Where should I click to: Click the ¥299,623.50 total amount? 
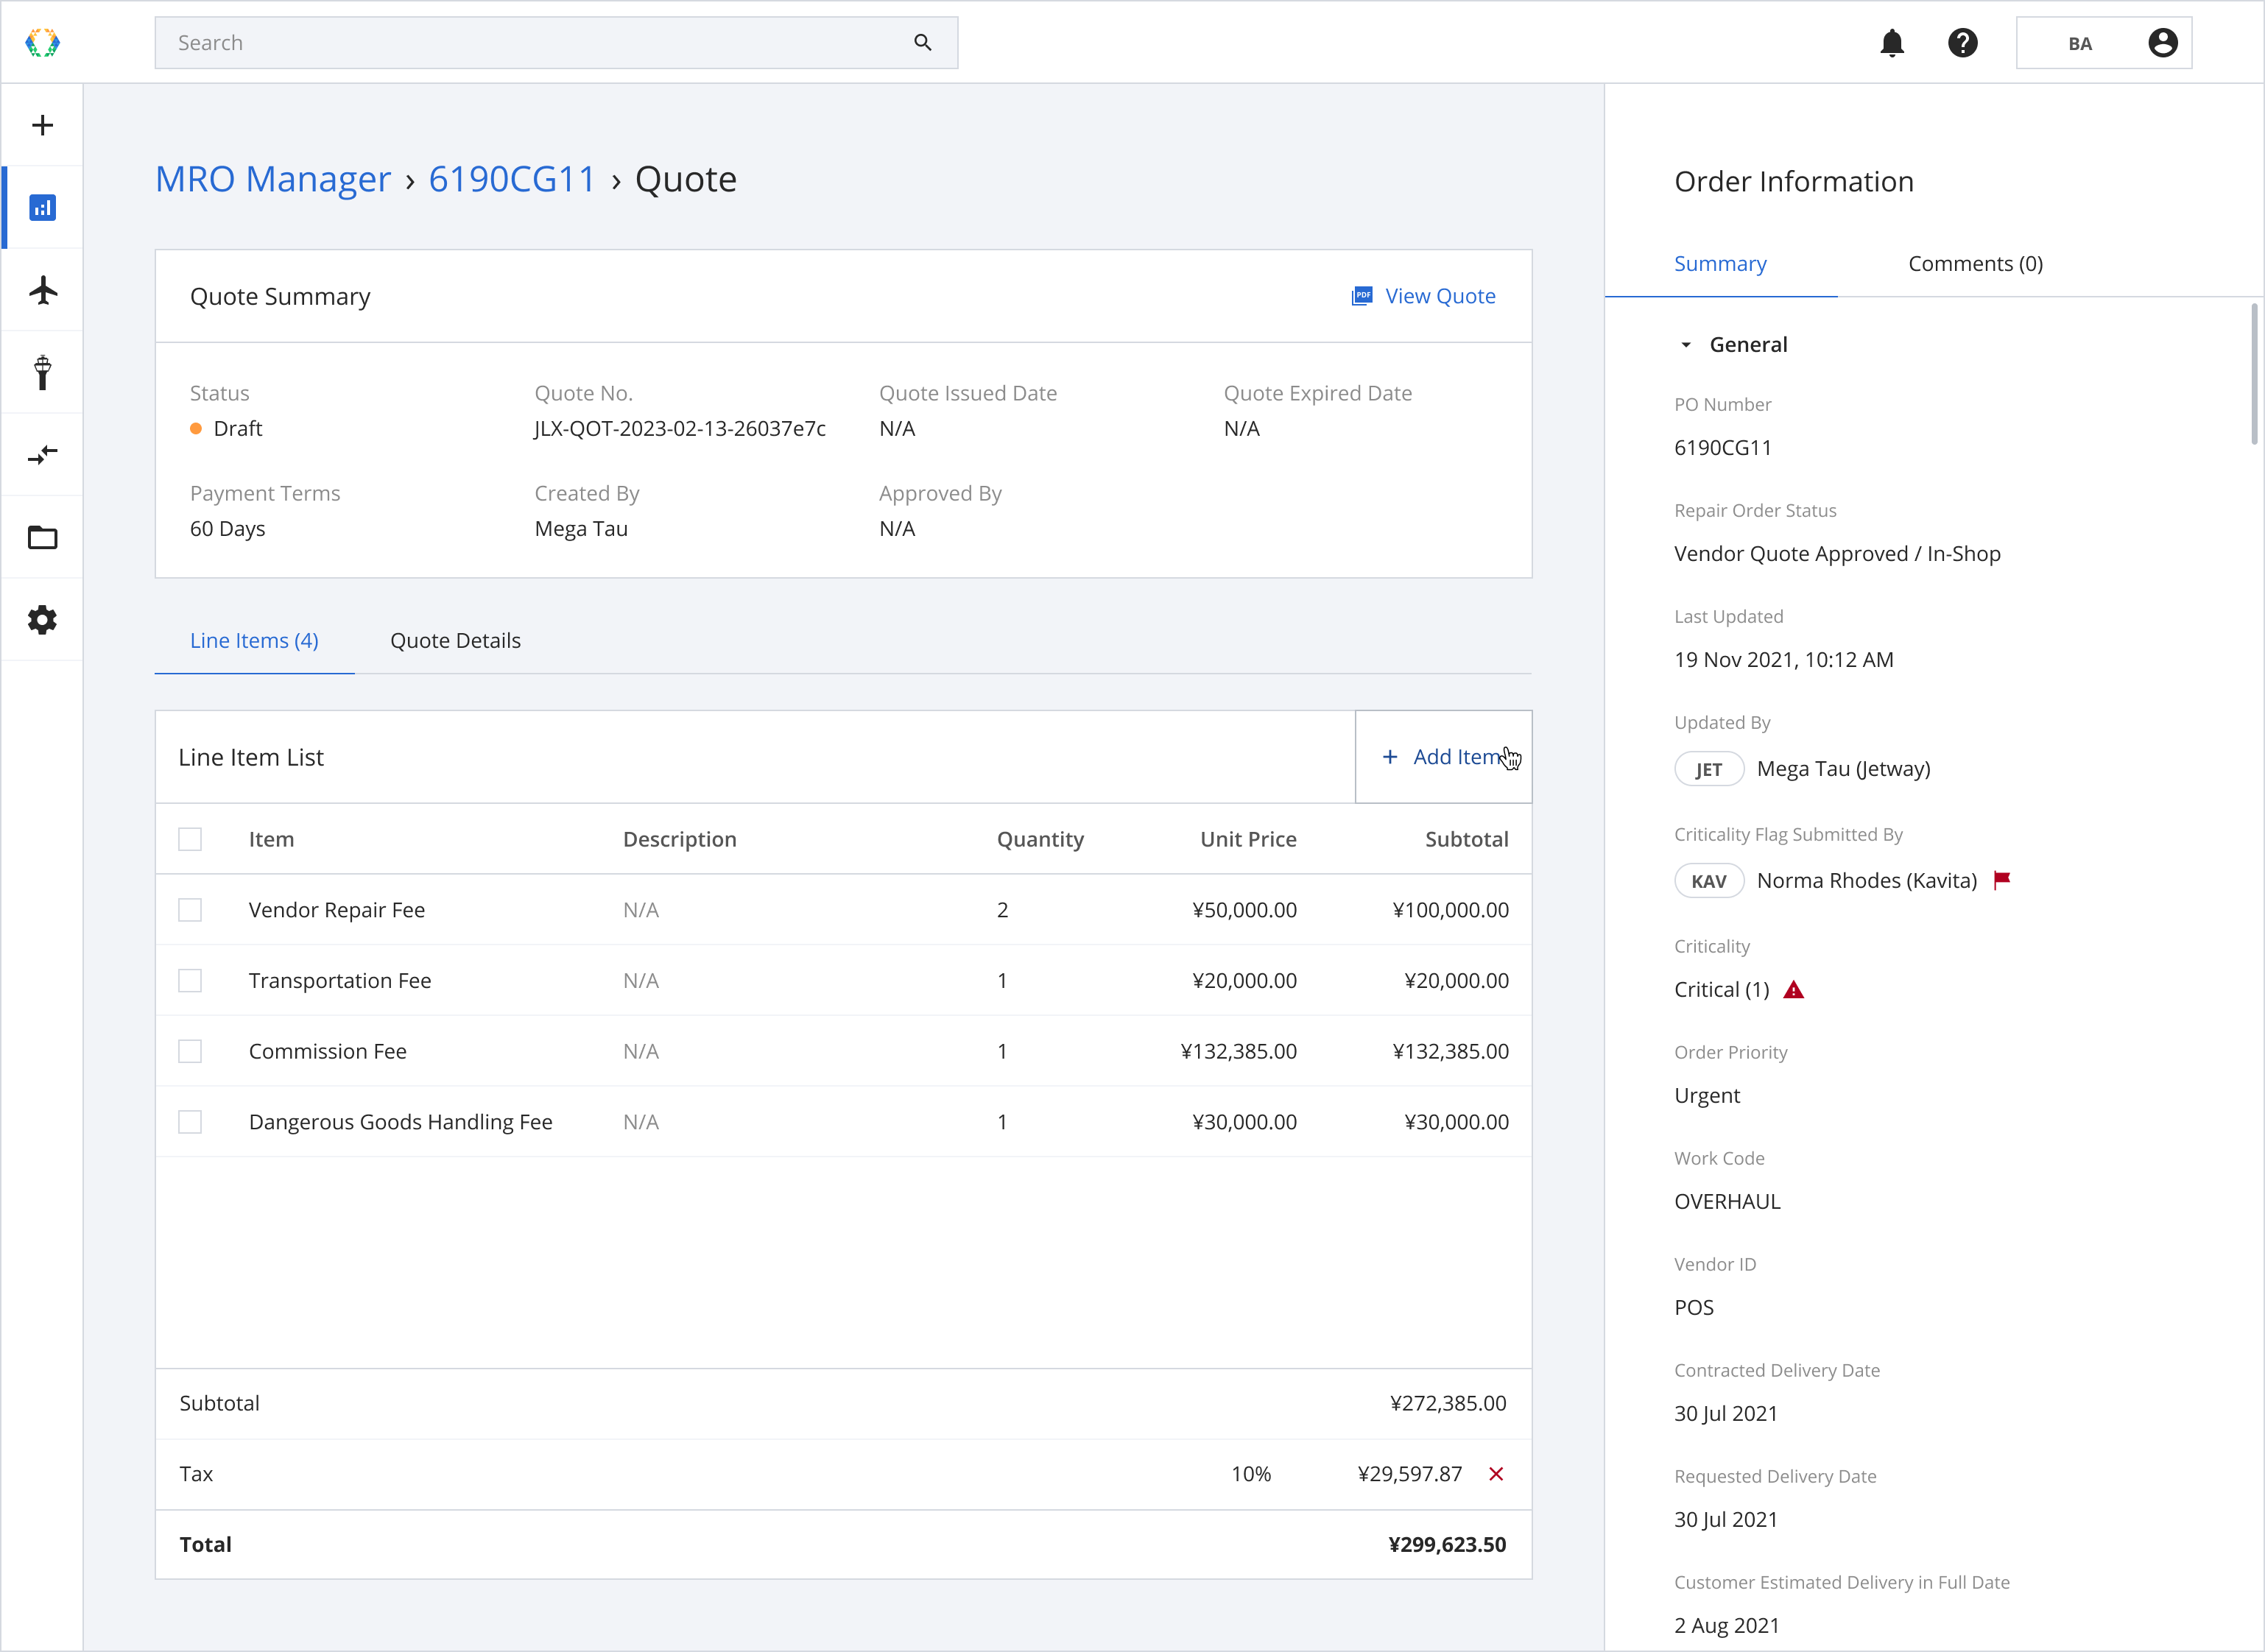click(1447, 1545)
